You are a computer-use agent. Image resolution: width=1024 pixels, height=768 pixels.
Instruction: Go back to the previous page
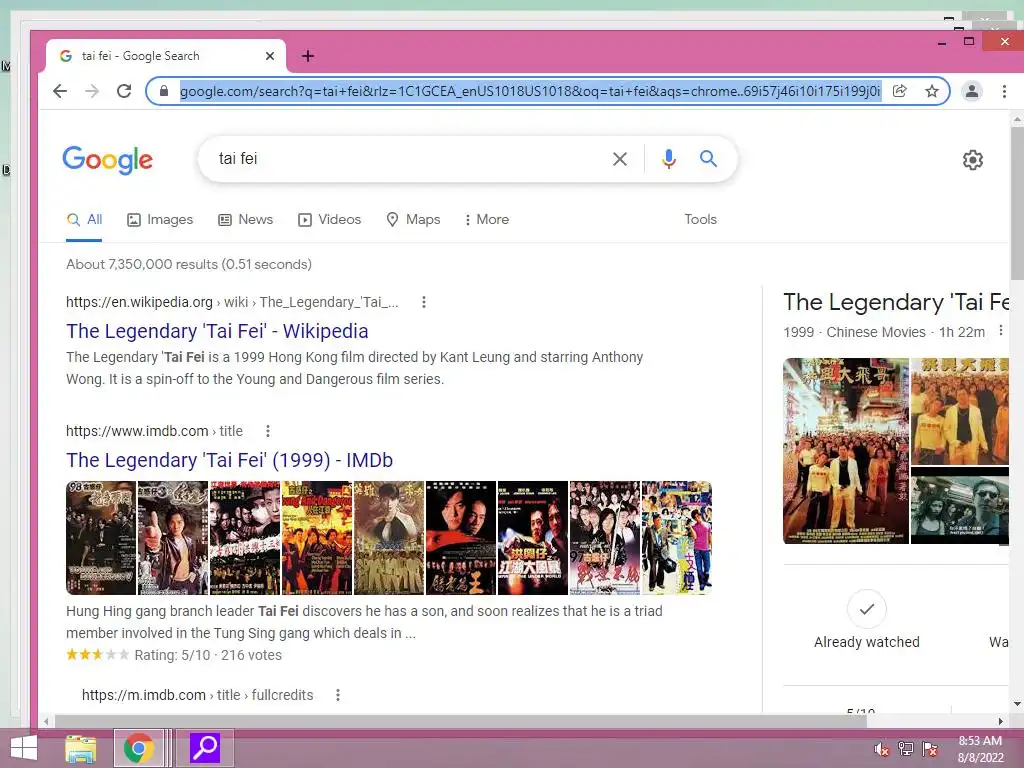60,91
